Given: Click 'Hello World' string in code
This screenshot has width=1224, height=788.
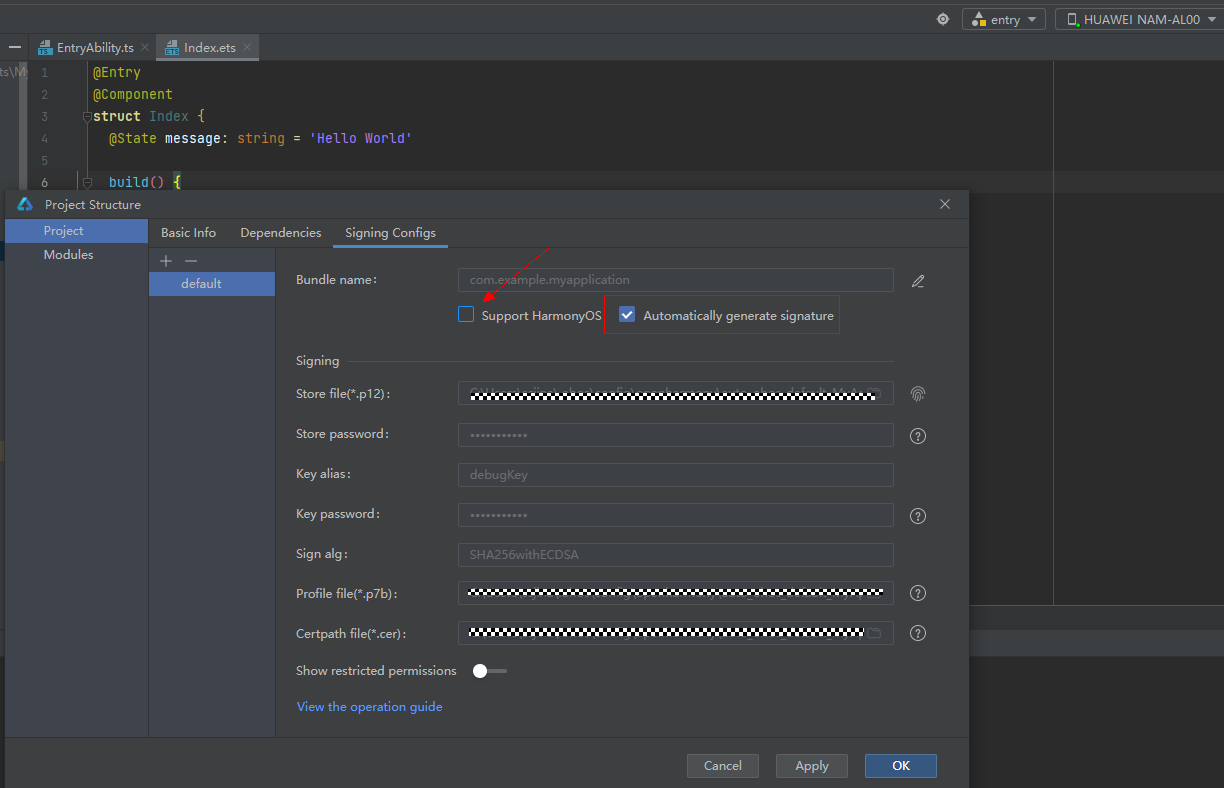Looking at the screenshot, I should pyautogui.click(x=361, y=139).
